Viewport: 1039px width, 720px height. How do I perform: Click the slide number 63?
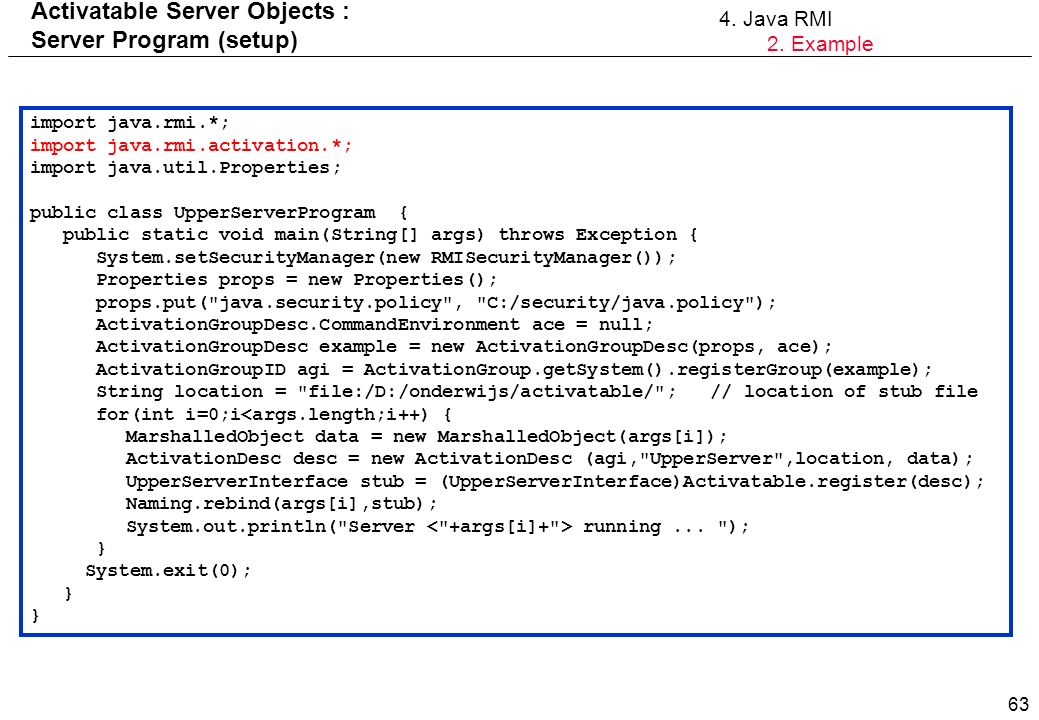pos(1018,703)
